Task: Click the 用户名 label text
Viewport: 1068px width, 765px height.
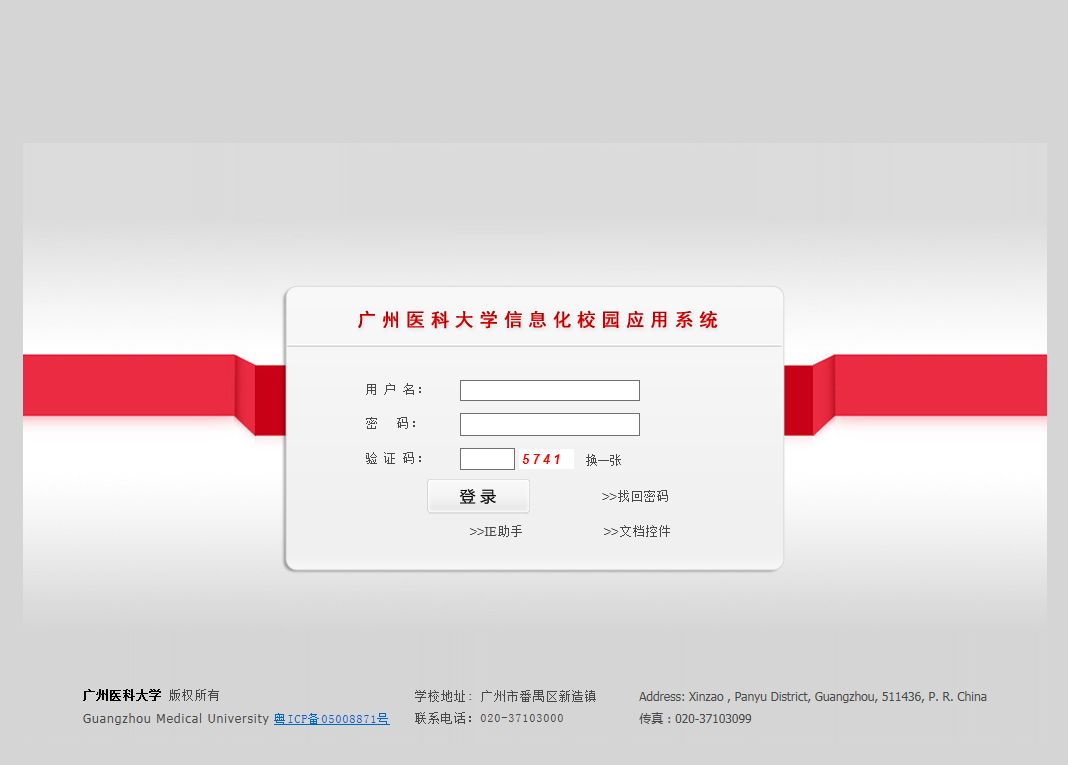Action: click(394, 390)
